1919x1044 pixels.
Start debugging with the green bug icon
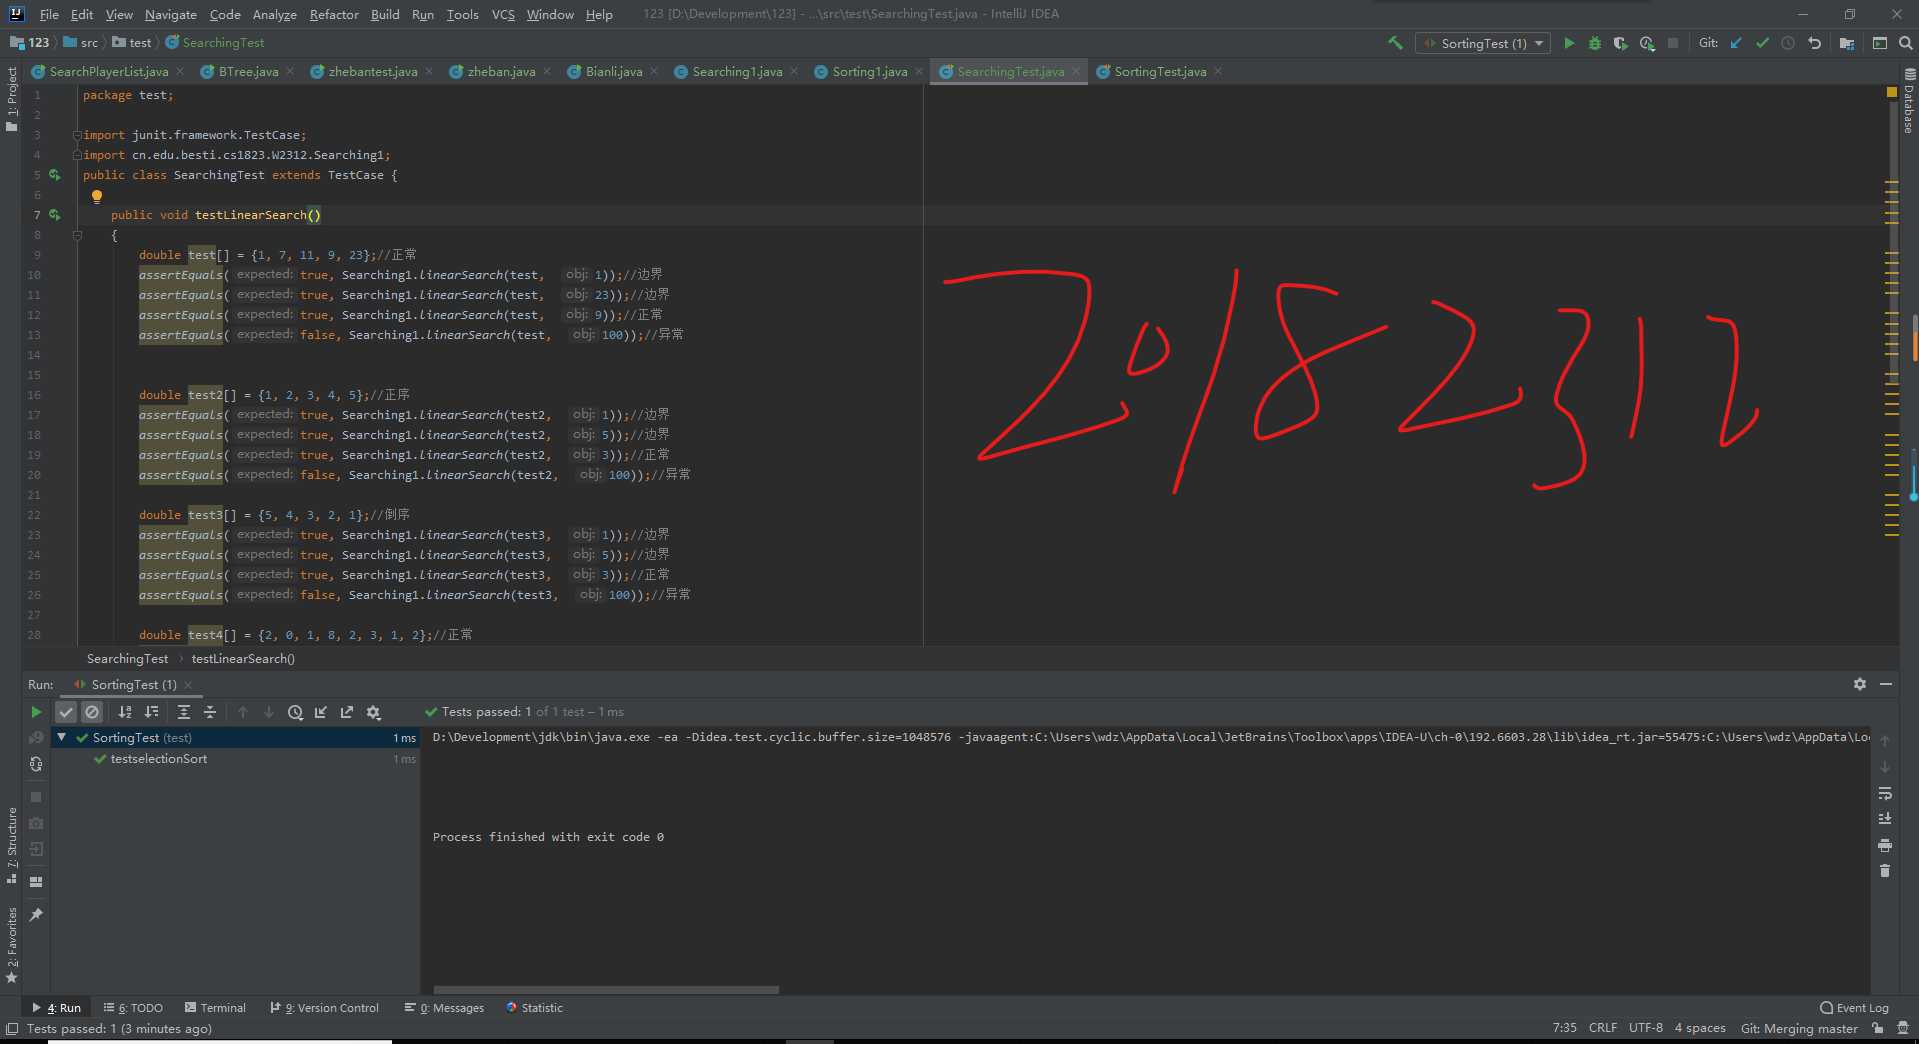(x=1595, y=43)
